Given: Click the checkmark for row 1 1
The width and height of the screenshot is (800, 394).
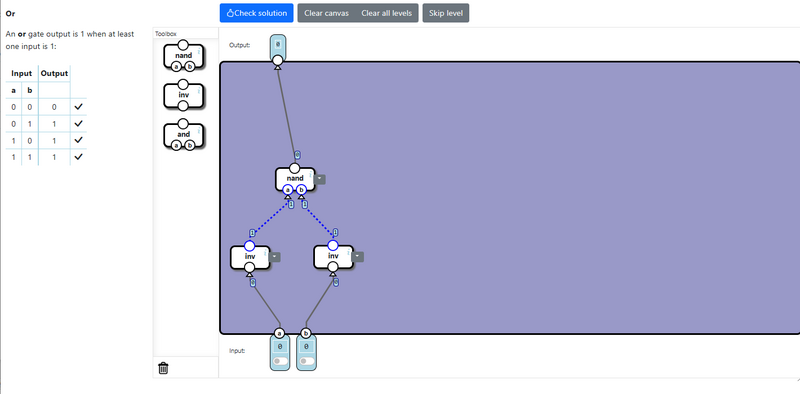Looking at the screenshot, I should pos(78,157).
